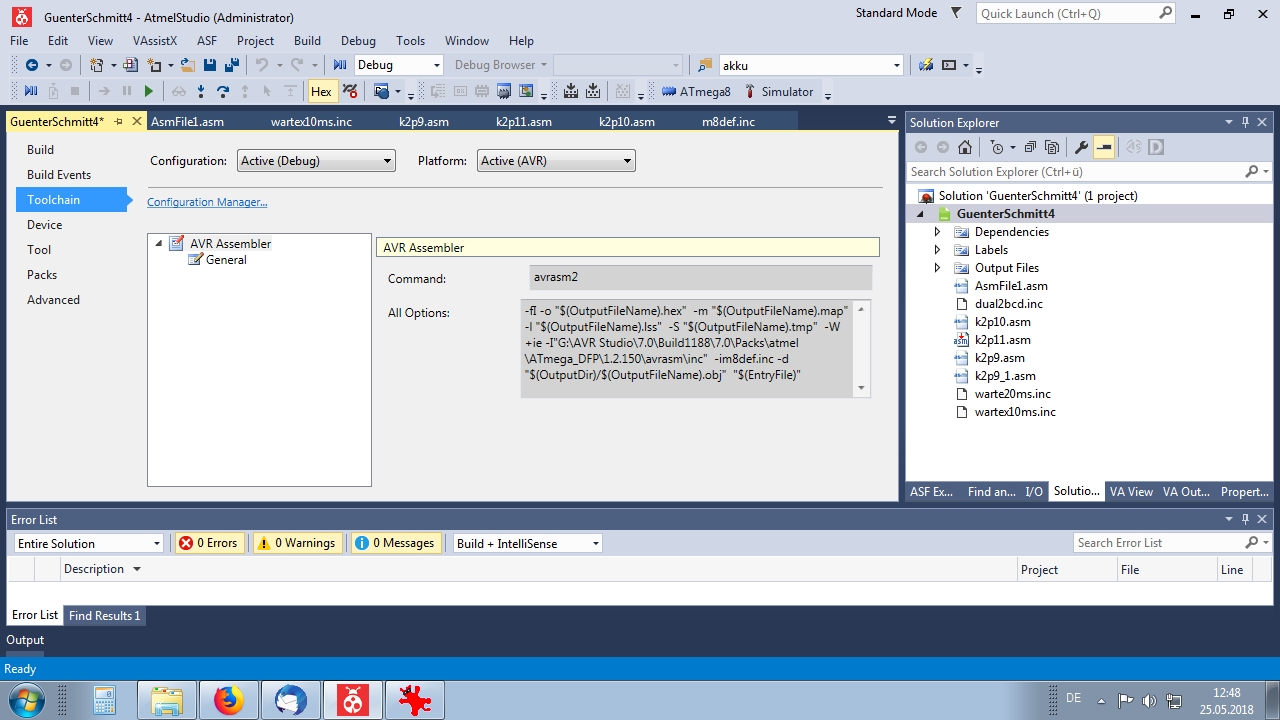Switch to the Find Results 1 tab
1280x720 pixels.
105,616
